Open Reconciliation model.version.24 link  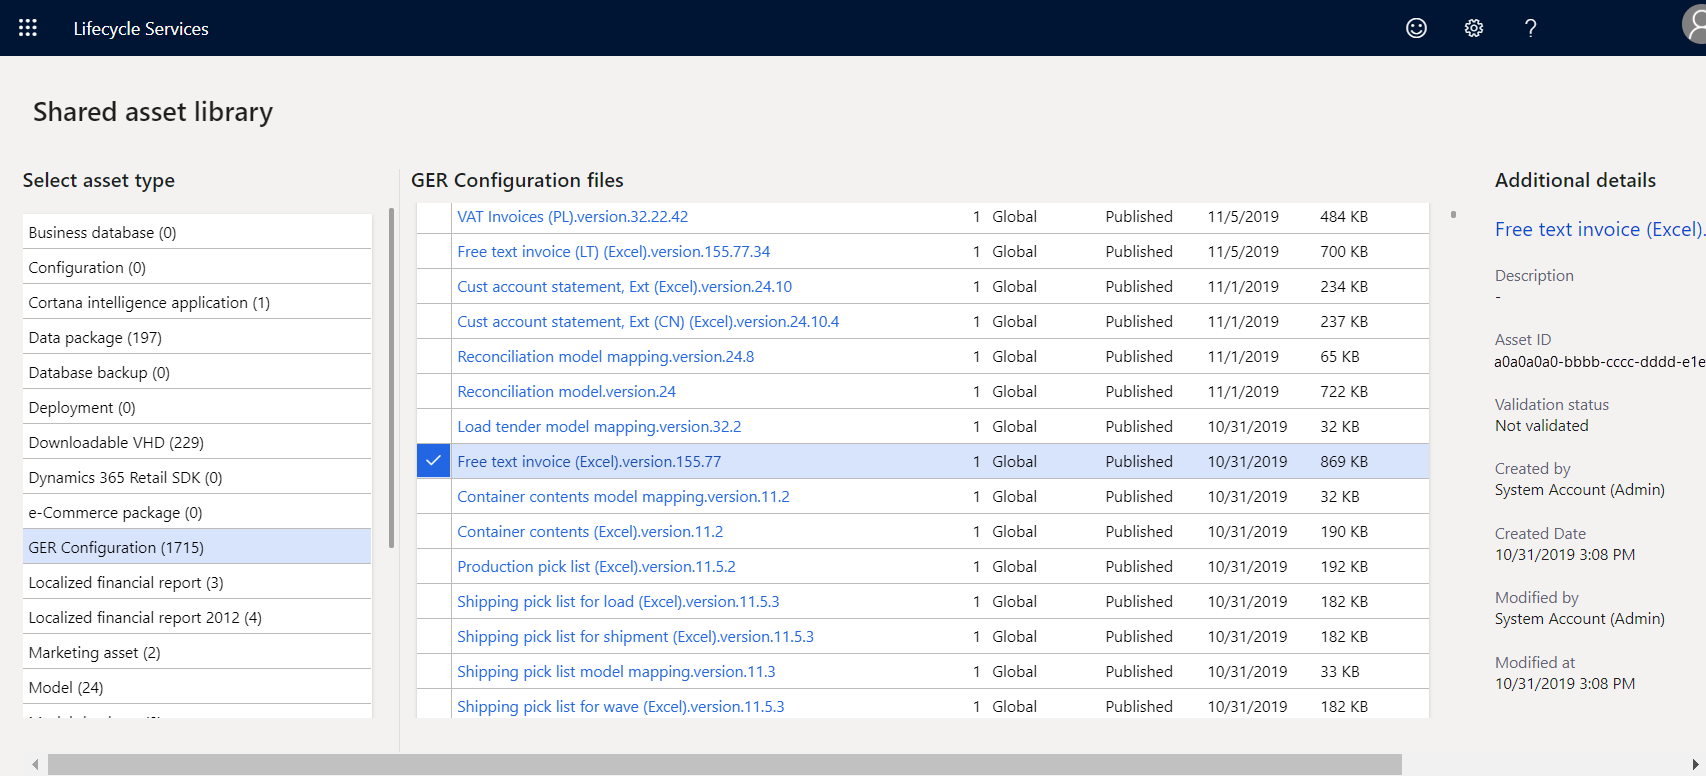click(566, 391)
